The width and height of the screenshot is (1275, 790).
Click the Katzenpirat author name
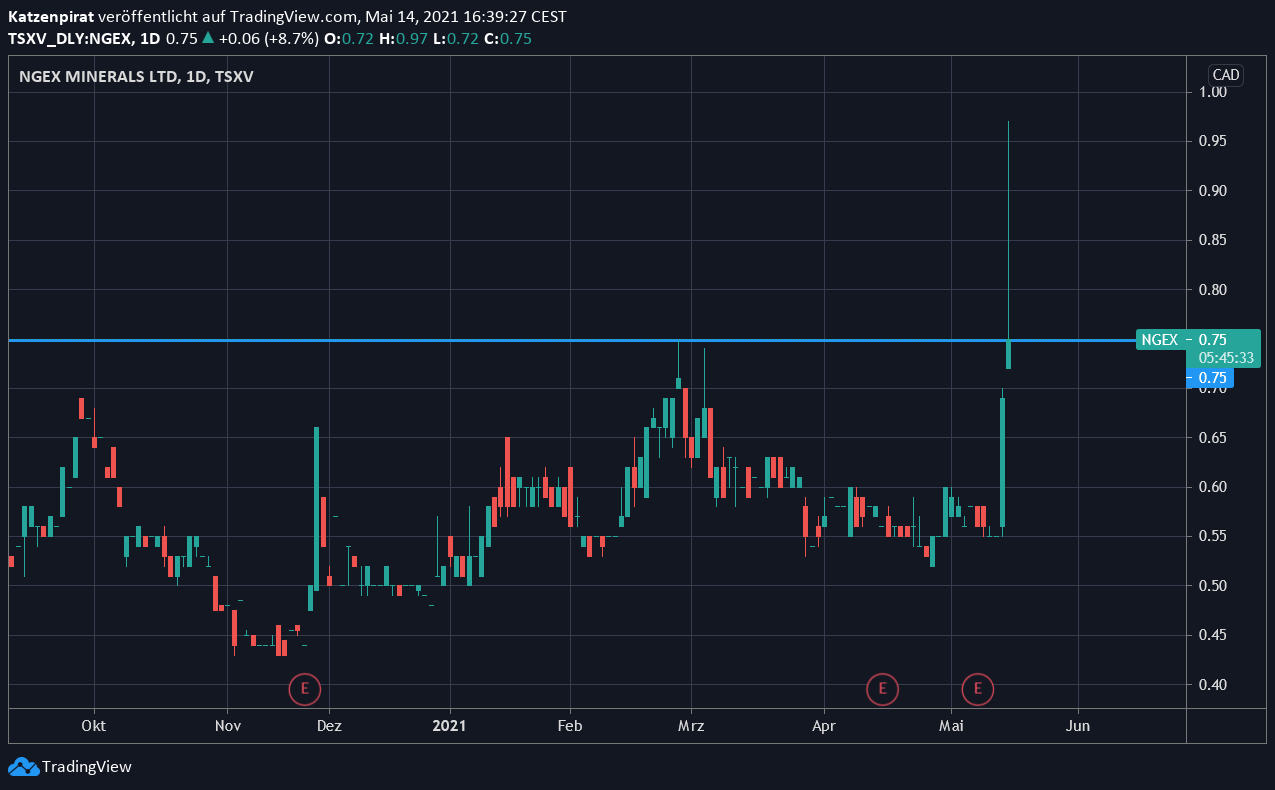(x=50, y=17)
